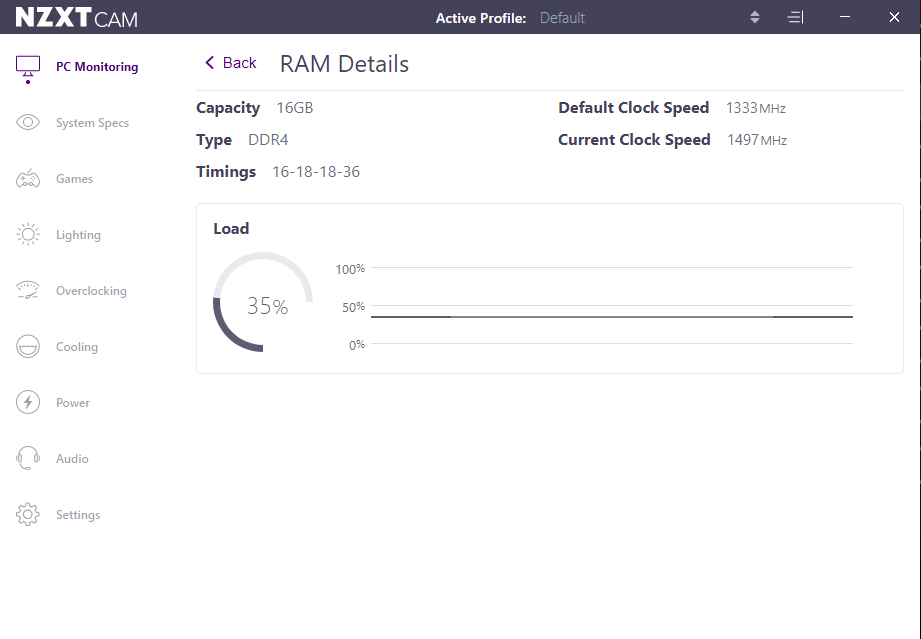
Task: Minimize the NZXT CAM window
Action: [x=845, y=17]
